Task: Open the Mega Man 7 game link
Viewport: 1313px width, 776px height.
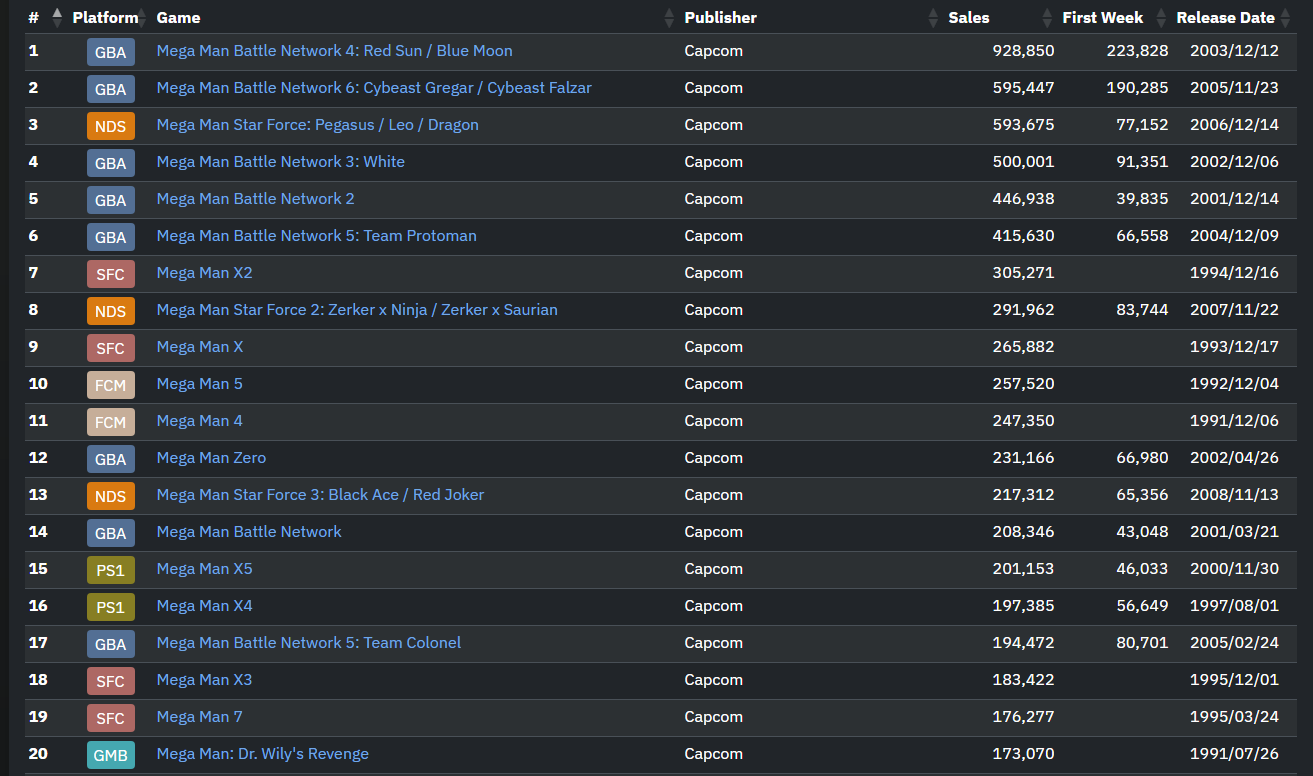Action: (200, 717)
